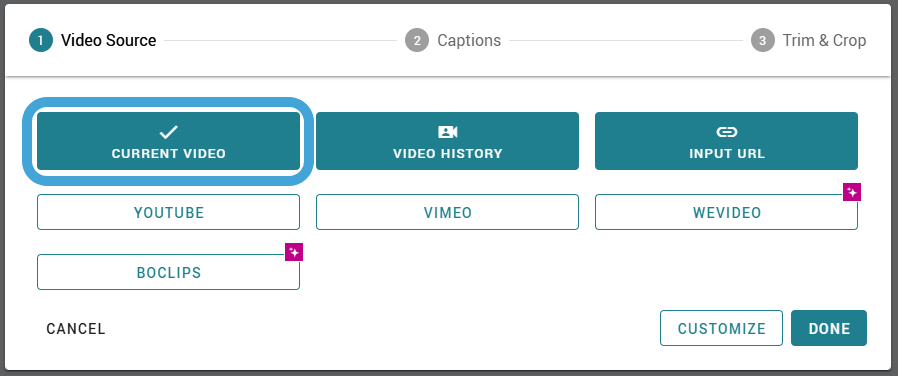Screen dimensions: 898x376
Task: Open the Customize options
Action: [721, 328]
